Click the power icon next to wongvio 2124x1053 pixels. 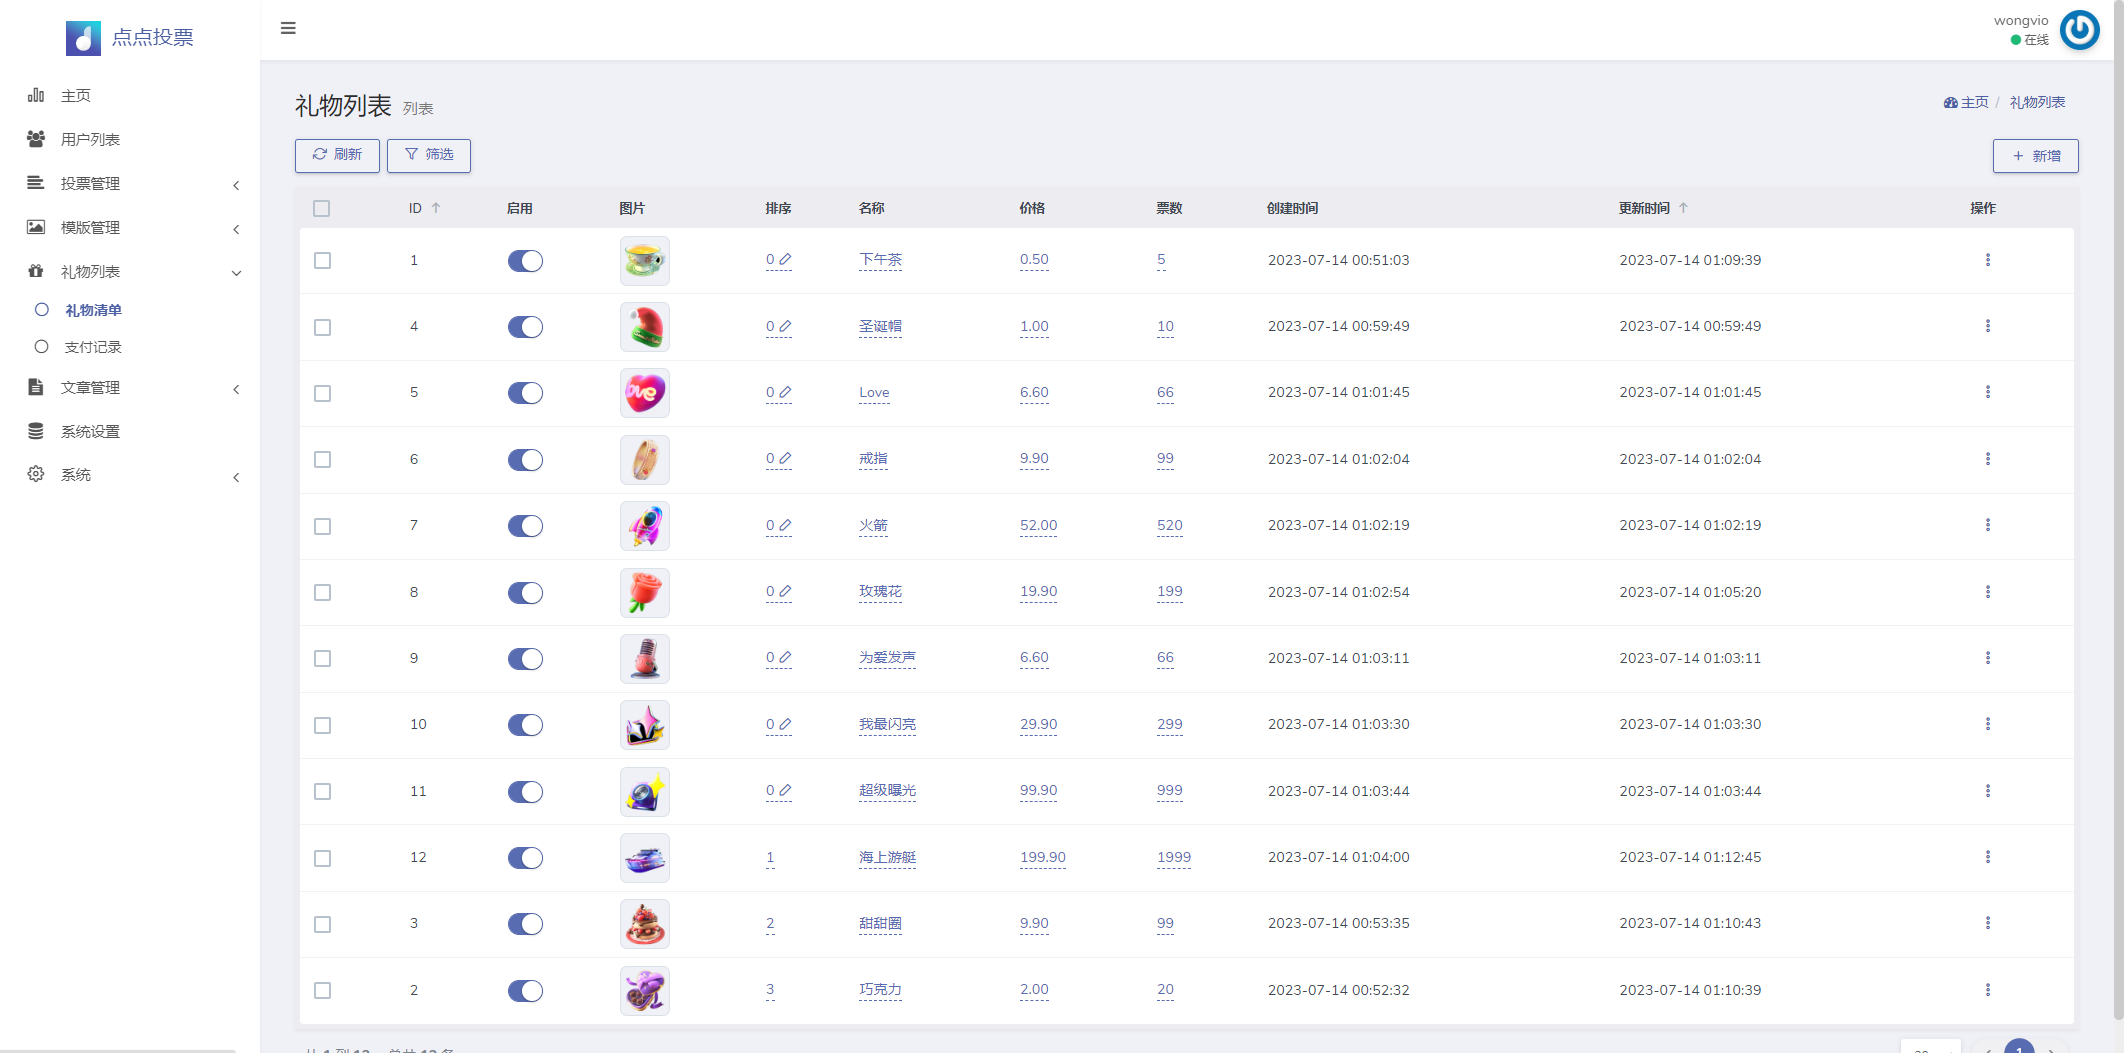click(x=2080, y=30)
